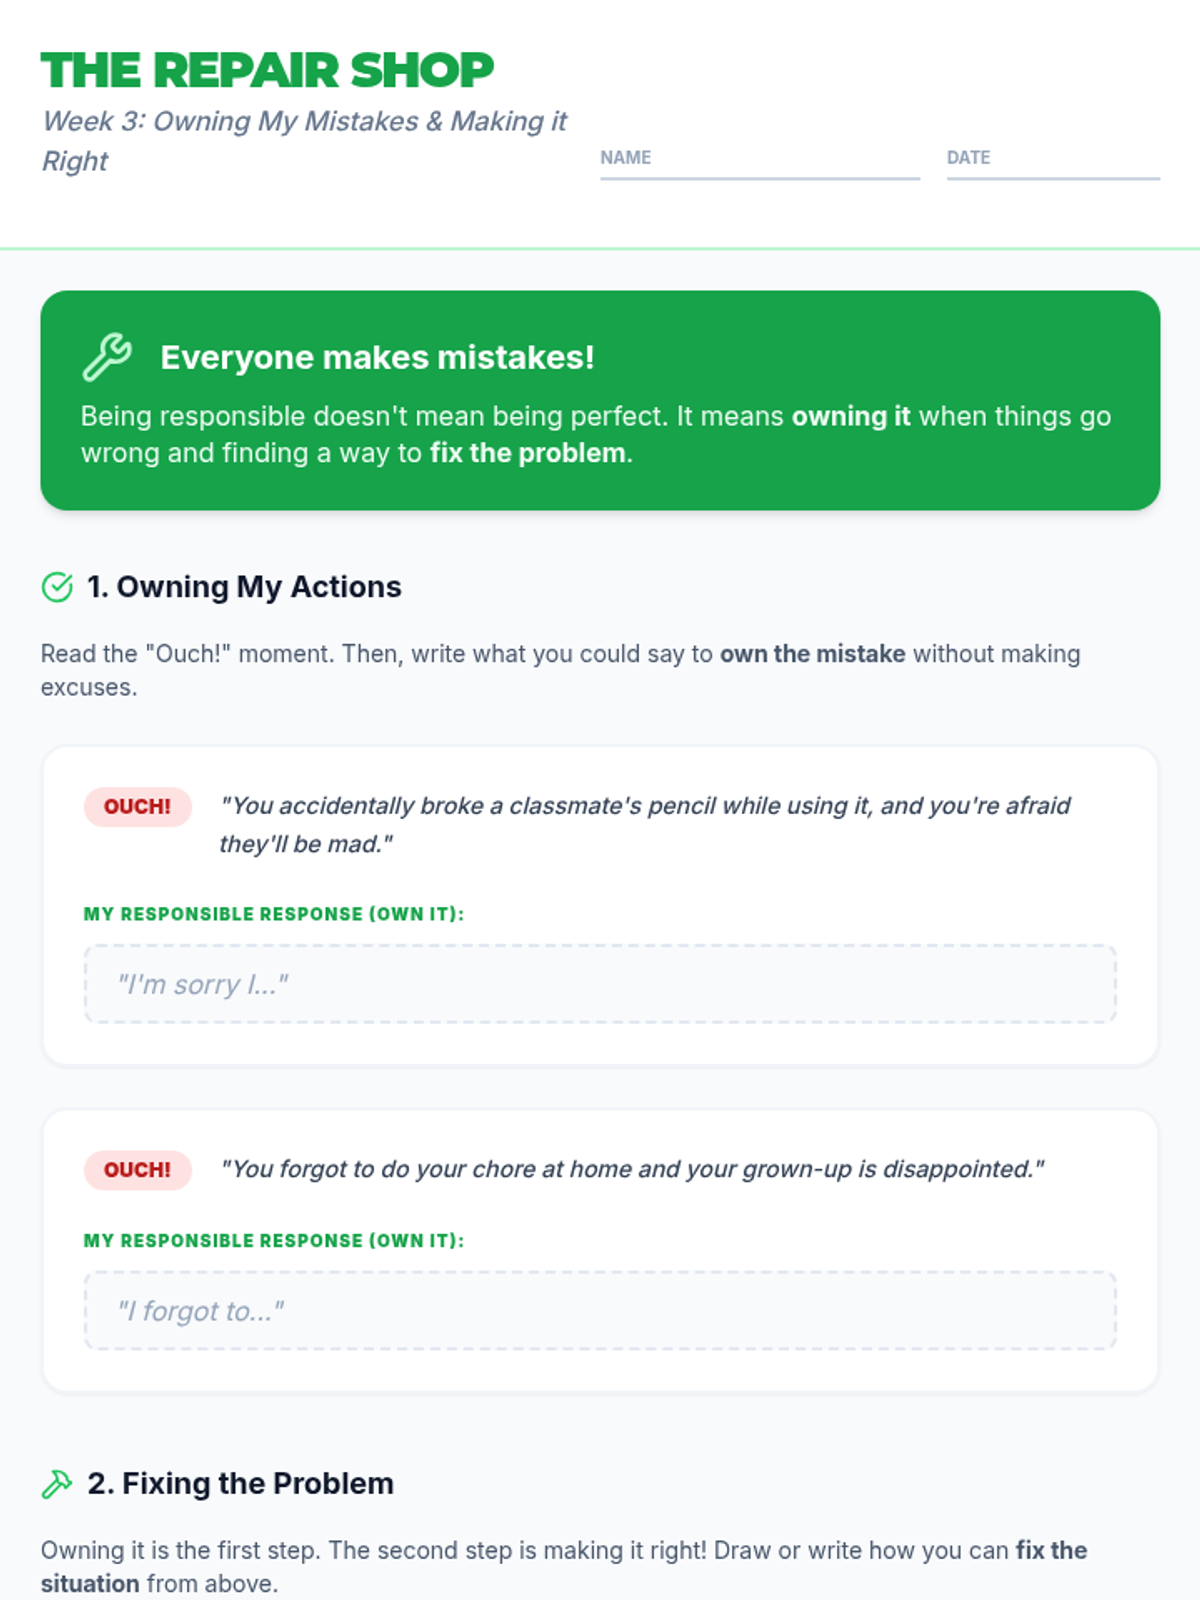
Task: Click the hammer icon beside Fixing the Problem
Action: pyautogui.click(x=57, y=1484)
